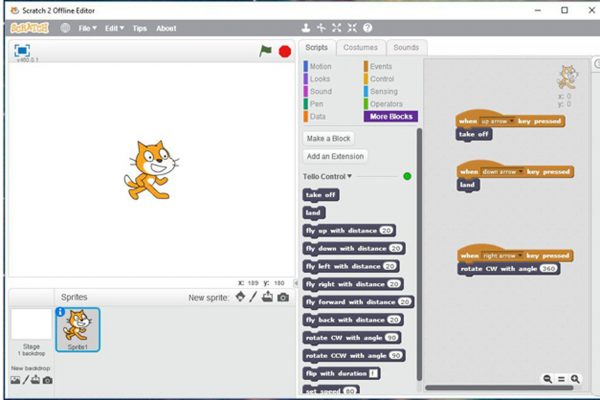Select the Pen block category
Viewport: 600px width, 400px height.
(314, 104)
